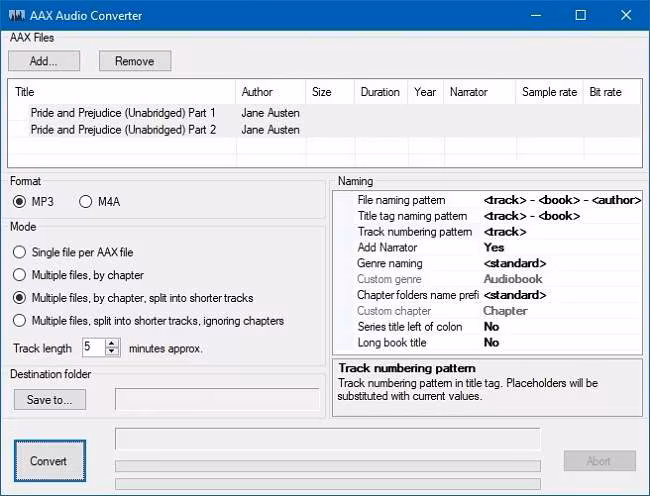Click the Add... button
This screenshot has width=650, height=496.
coord(44,61)
